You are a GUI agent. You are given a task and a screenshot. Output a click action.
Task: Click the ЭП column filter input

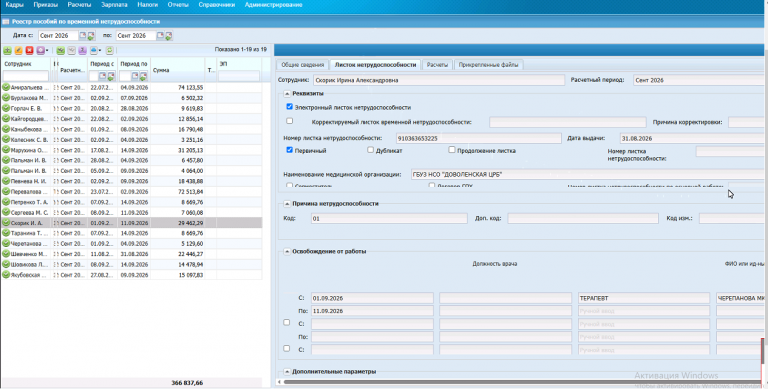[239, 76]
